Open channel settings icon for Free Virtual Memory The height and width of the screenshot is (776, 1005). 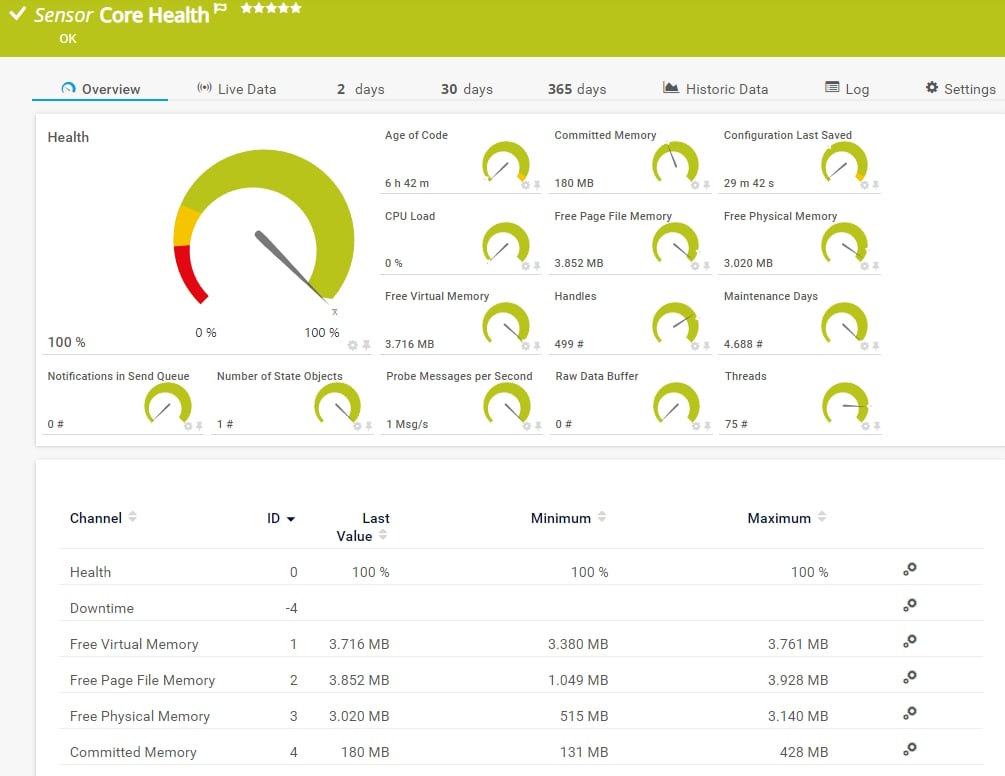909,641
